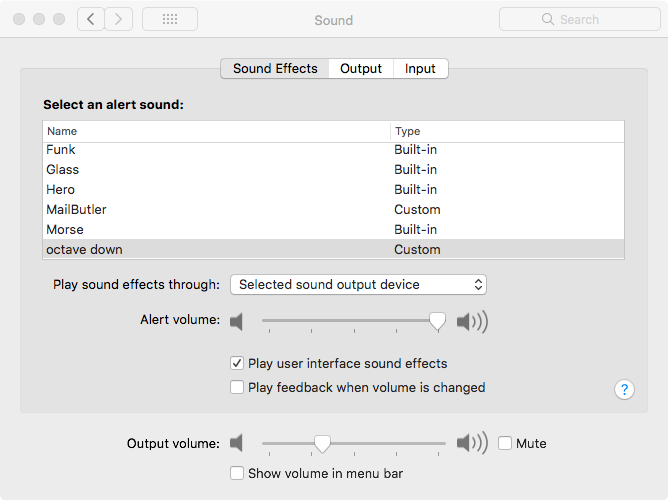The height and width of the screenshot is (500, 668).
Task: Click the loud output volume speaker icon
Action: coord(472,443)
